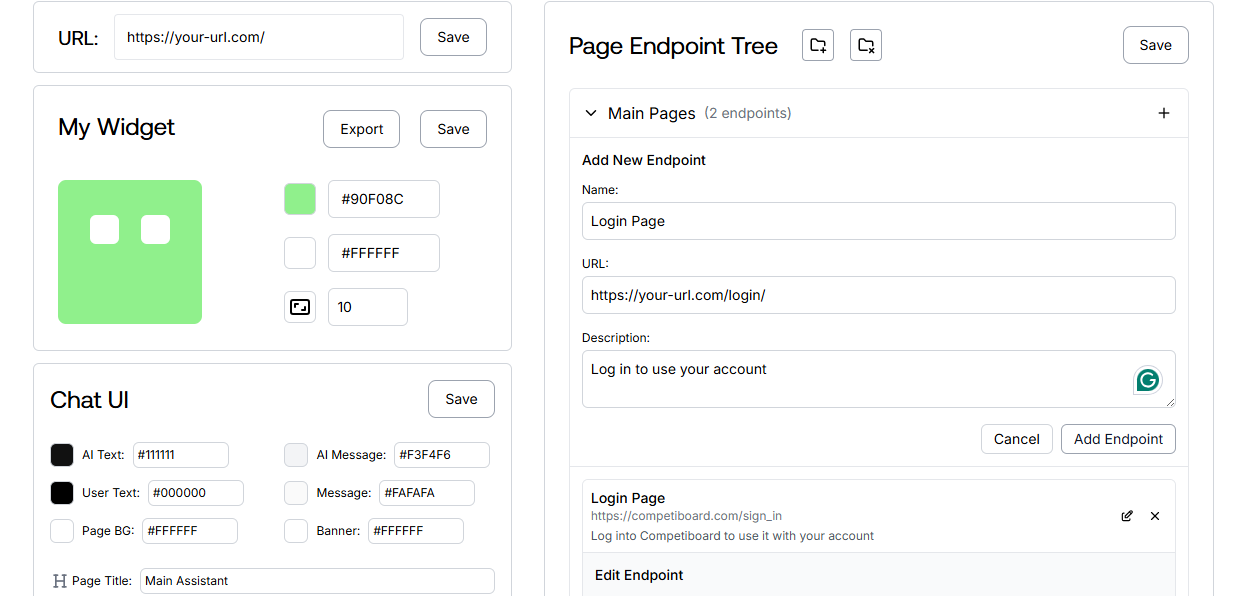Click the Add Endpoint button
The image size is (1251, 596).
1118,439
